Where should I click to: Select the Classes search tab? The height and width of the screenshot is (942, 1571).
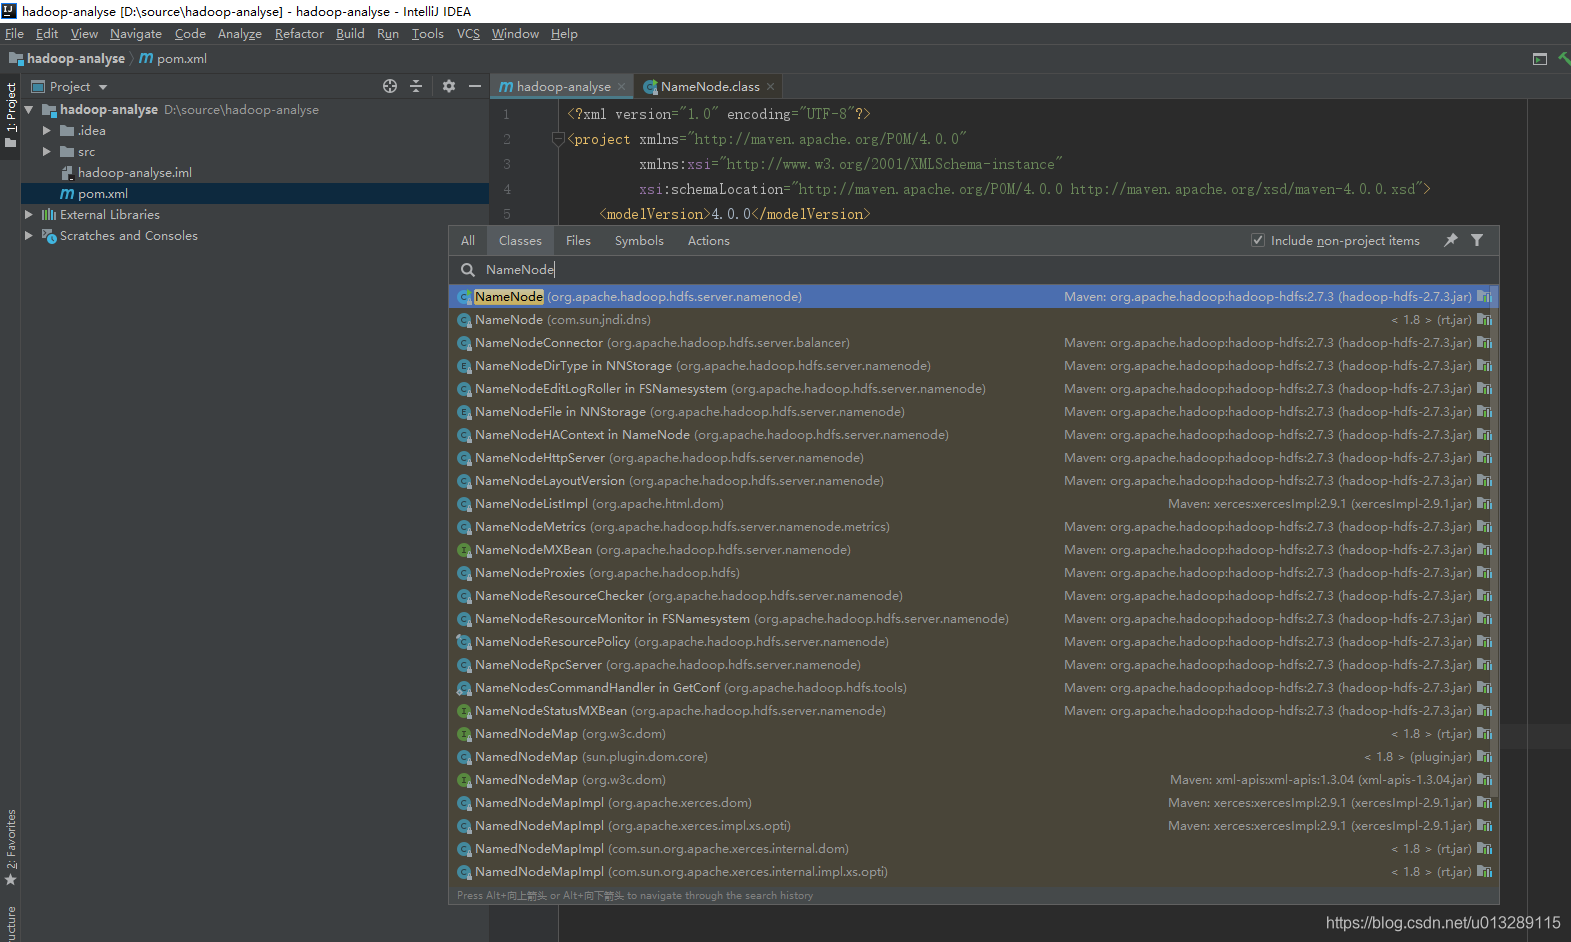click(x=520, y=241)
